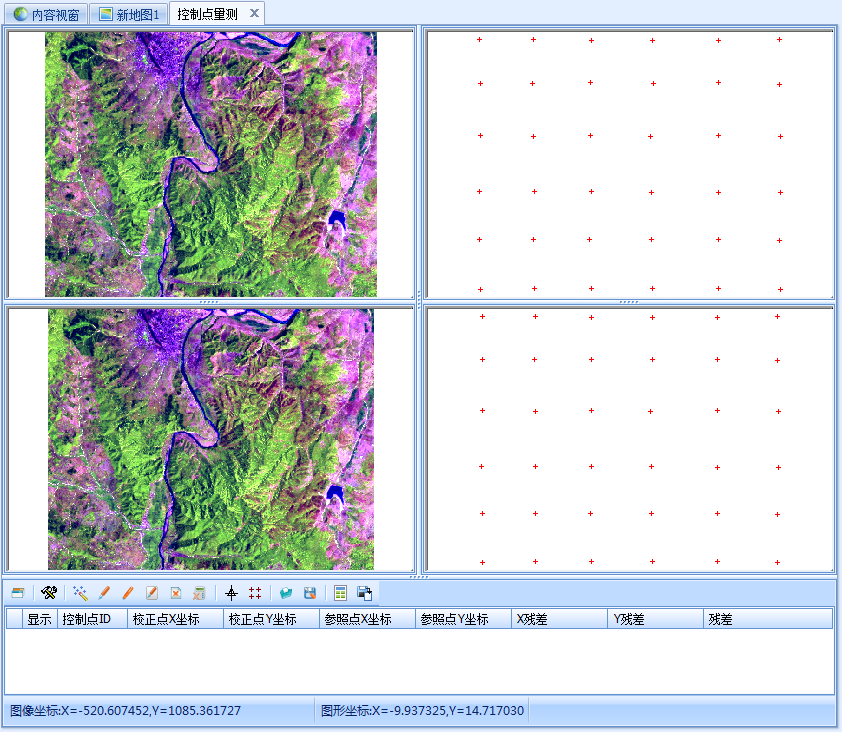The height and width of the screenshot is (732, 842).
Task: Click the window panel icon in toolbar
Action: pos(18,593)
